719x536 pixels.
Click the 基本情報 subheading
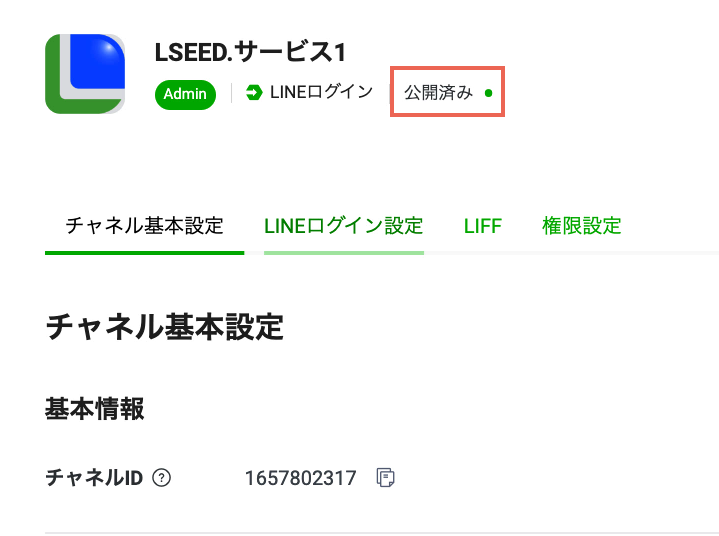point(94,408)
